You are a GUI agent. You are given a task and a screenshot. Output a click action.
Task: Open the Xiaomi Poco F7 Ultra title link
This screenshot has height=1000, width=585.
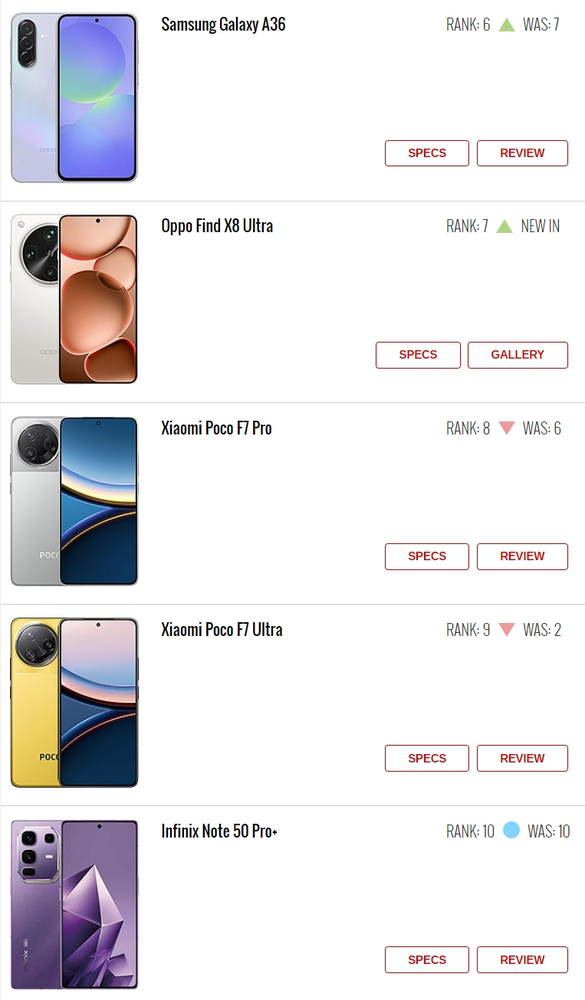(x=221, y=629)
